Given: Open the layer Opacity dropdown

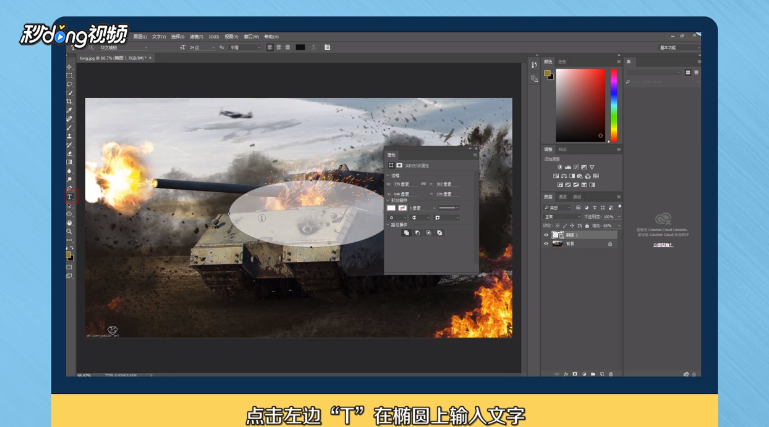Looking at the screenshot, I should [x=619, y=217].
